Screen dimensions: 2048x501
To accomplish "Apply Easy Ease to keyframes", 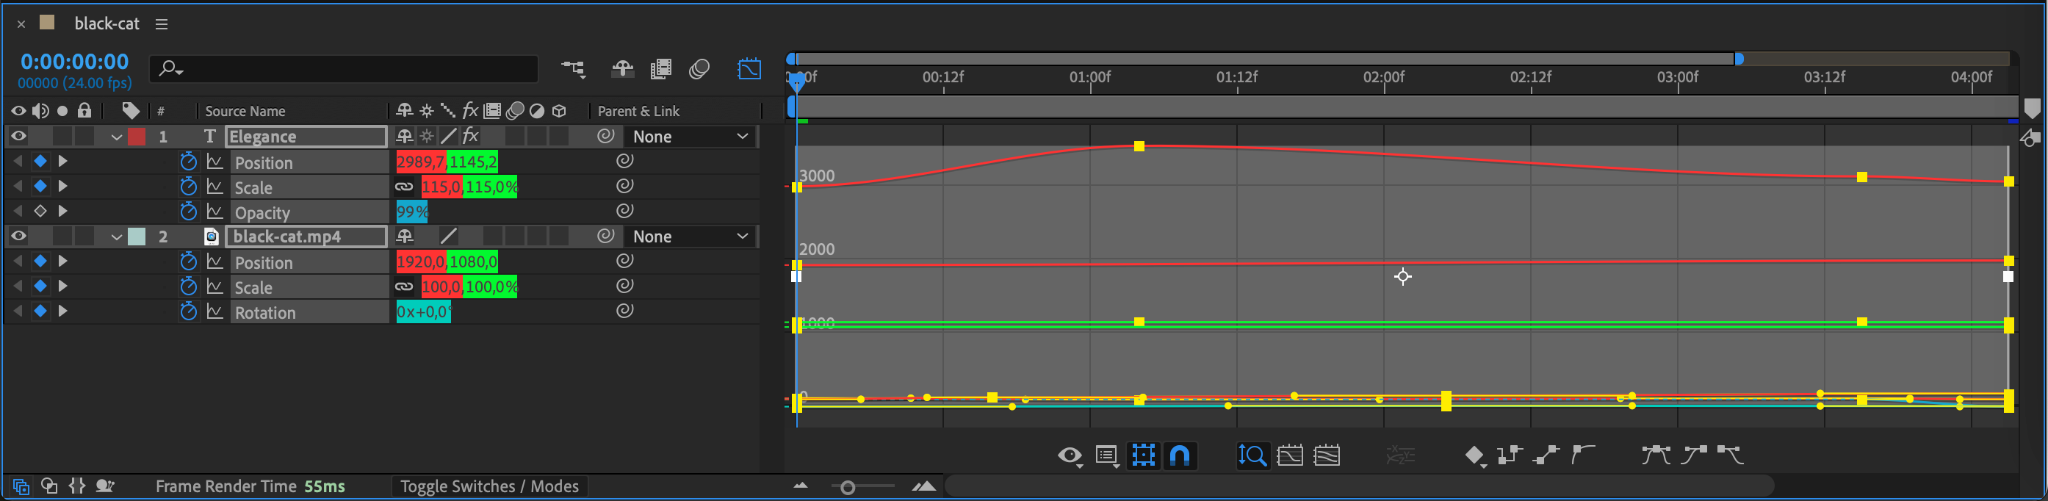I will pos(1656,455).
